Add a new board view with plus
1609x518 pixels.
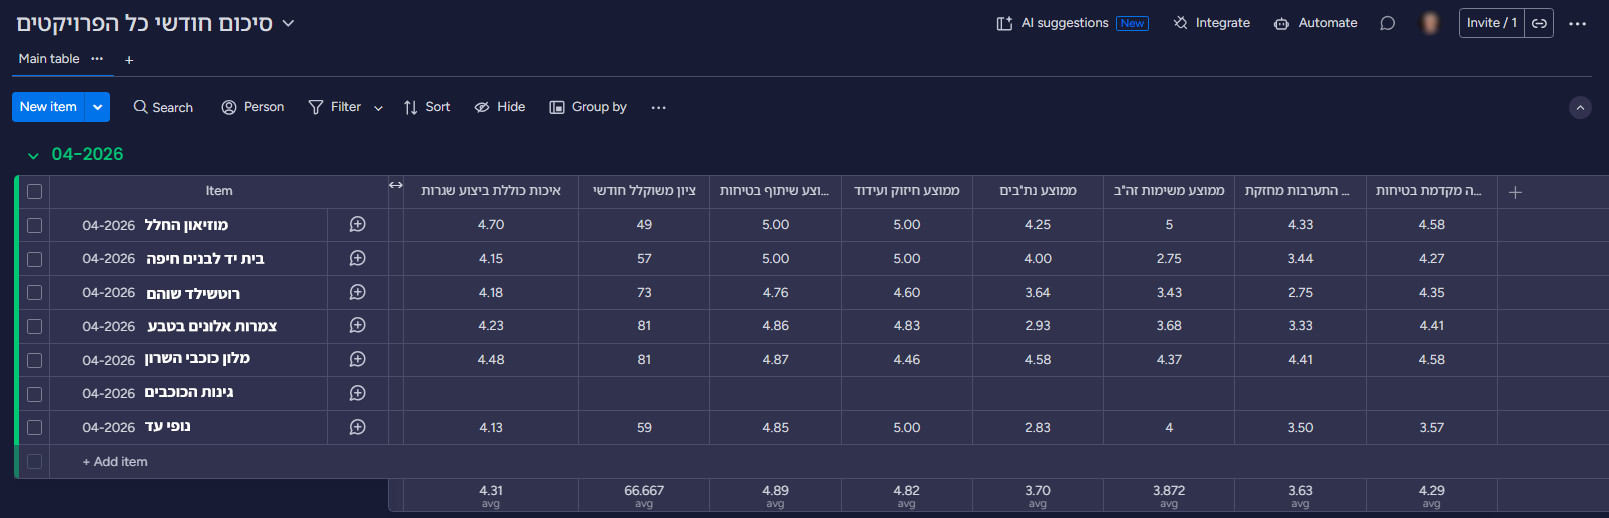(129, 60)
